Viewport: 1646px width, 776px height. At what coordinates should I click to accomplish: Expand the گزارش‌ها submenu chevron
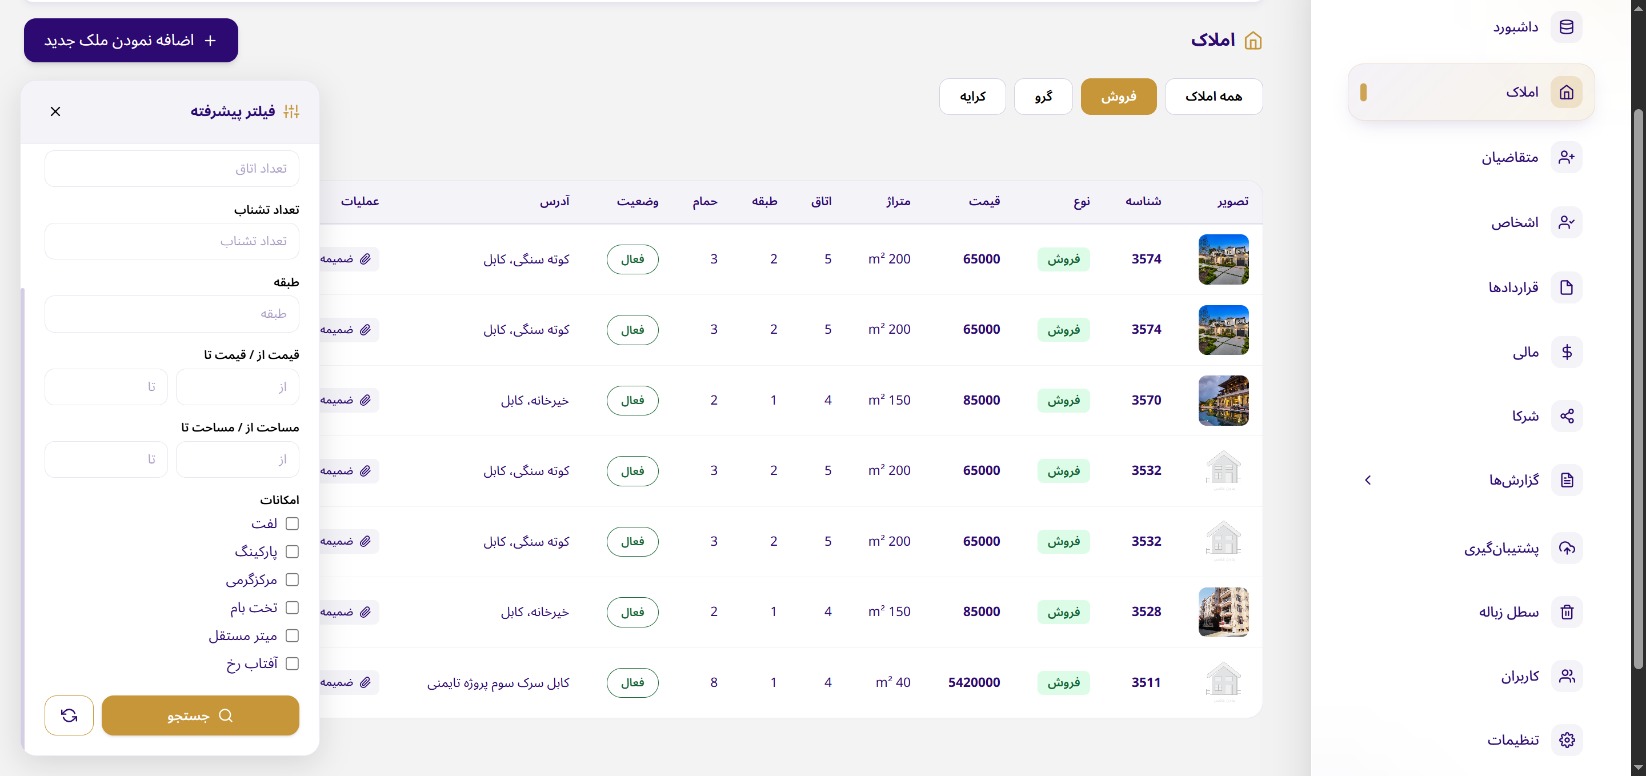tap(1368, 480)
